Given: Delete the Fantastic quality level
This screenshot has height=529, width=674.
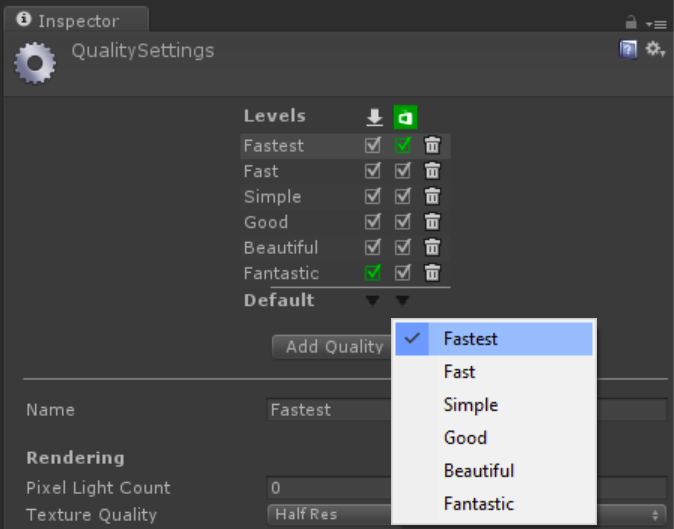Looking at the screenshot, I should tap(432, 273).
